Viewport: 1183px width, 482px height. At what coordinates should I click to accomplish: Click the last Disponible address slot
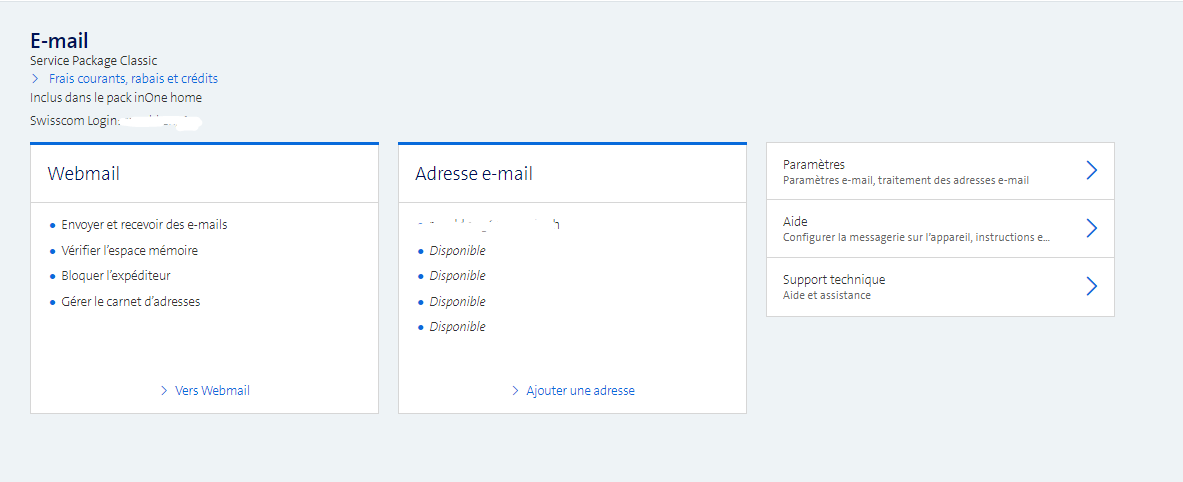(x=457, y=327)
